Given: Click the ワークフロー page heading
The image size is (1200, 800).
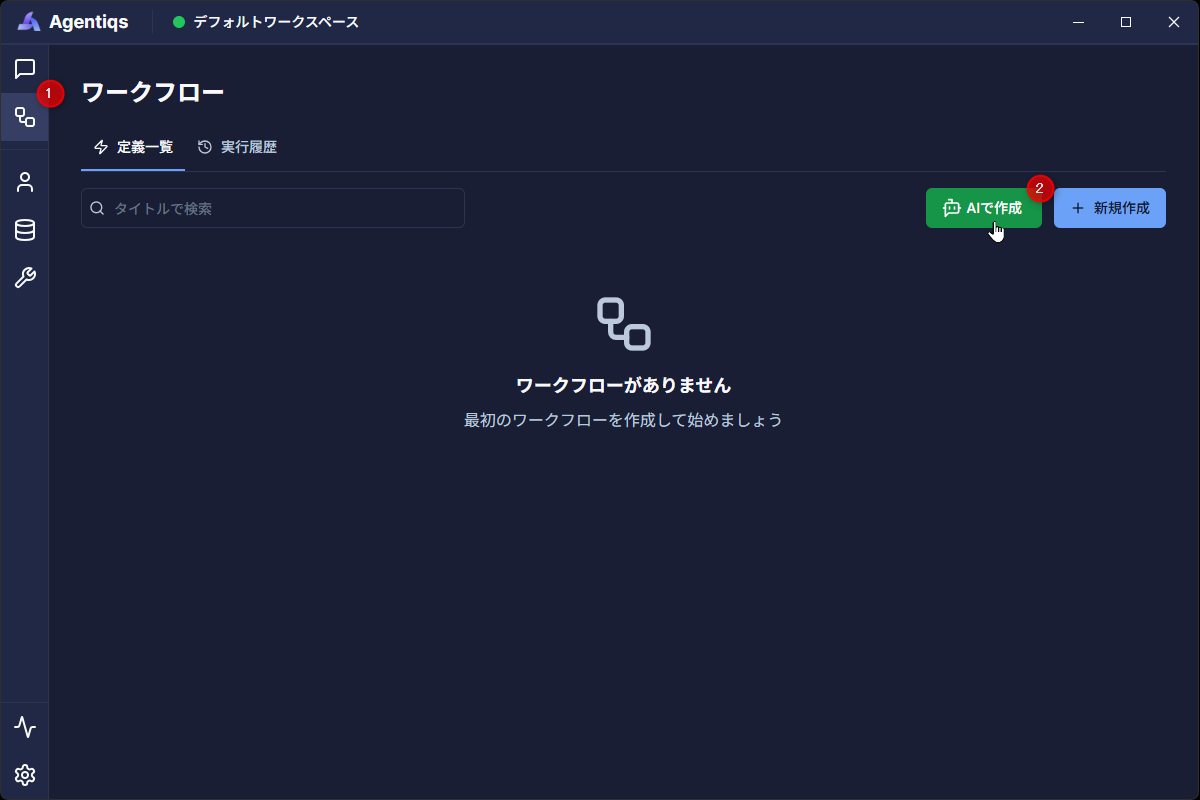Looking at the screenshot, I should coord(152,93).
